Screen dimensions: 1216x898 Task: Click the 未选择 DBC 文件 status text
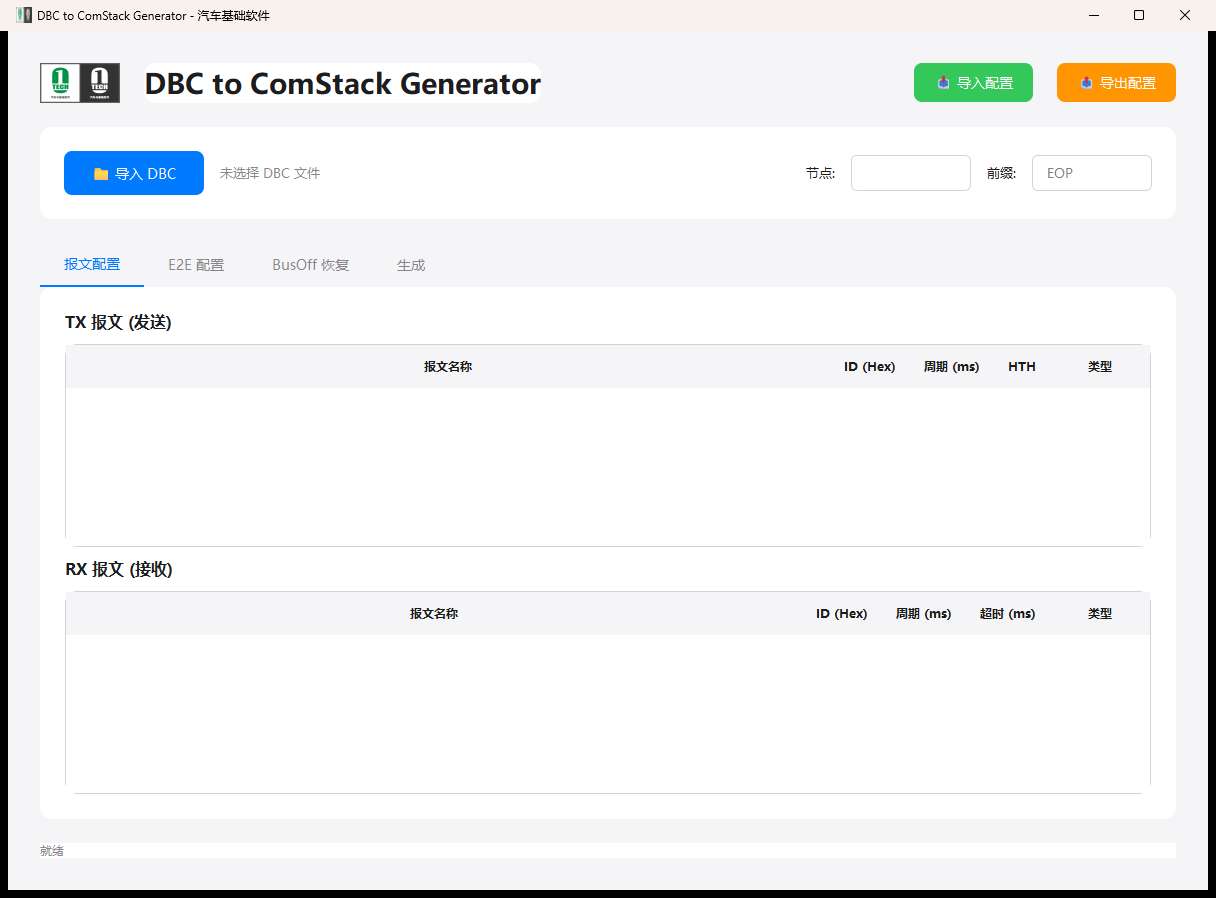tap(270, 173)
